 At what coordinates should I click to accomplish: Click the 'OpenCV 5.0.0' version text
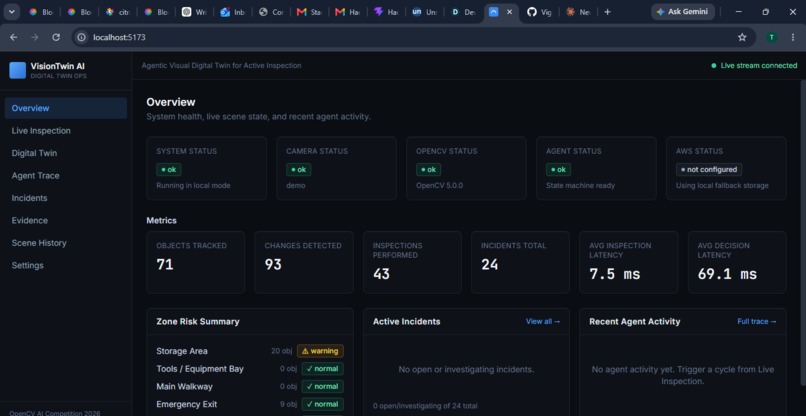pos(439,185)
